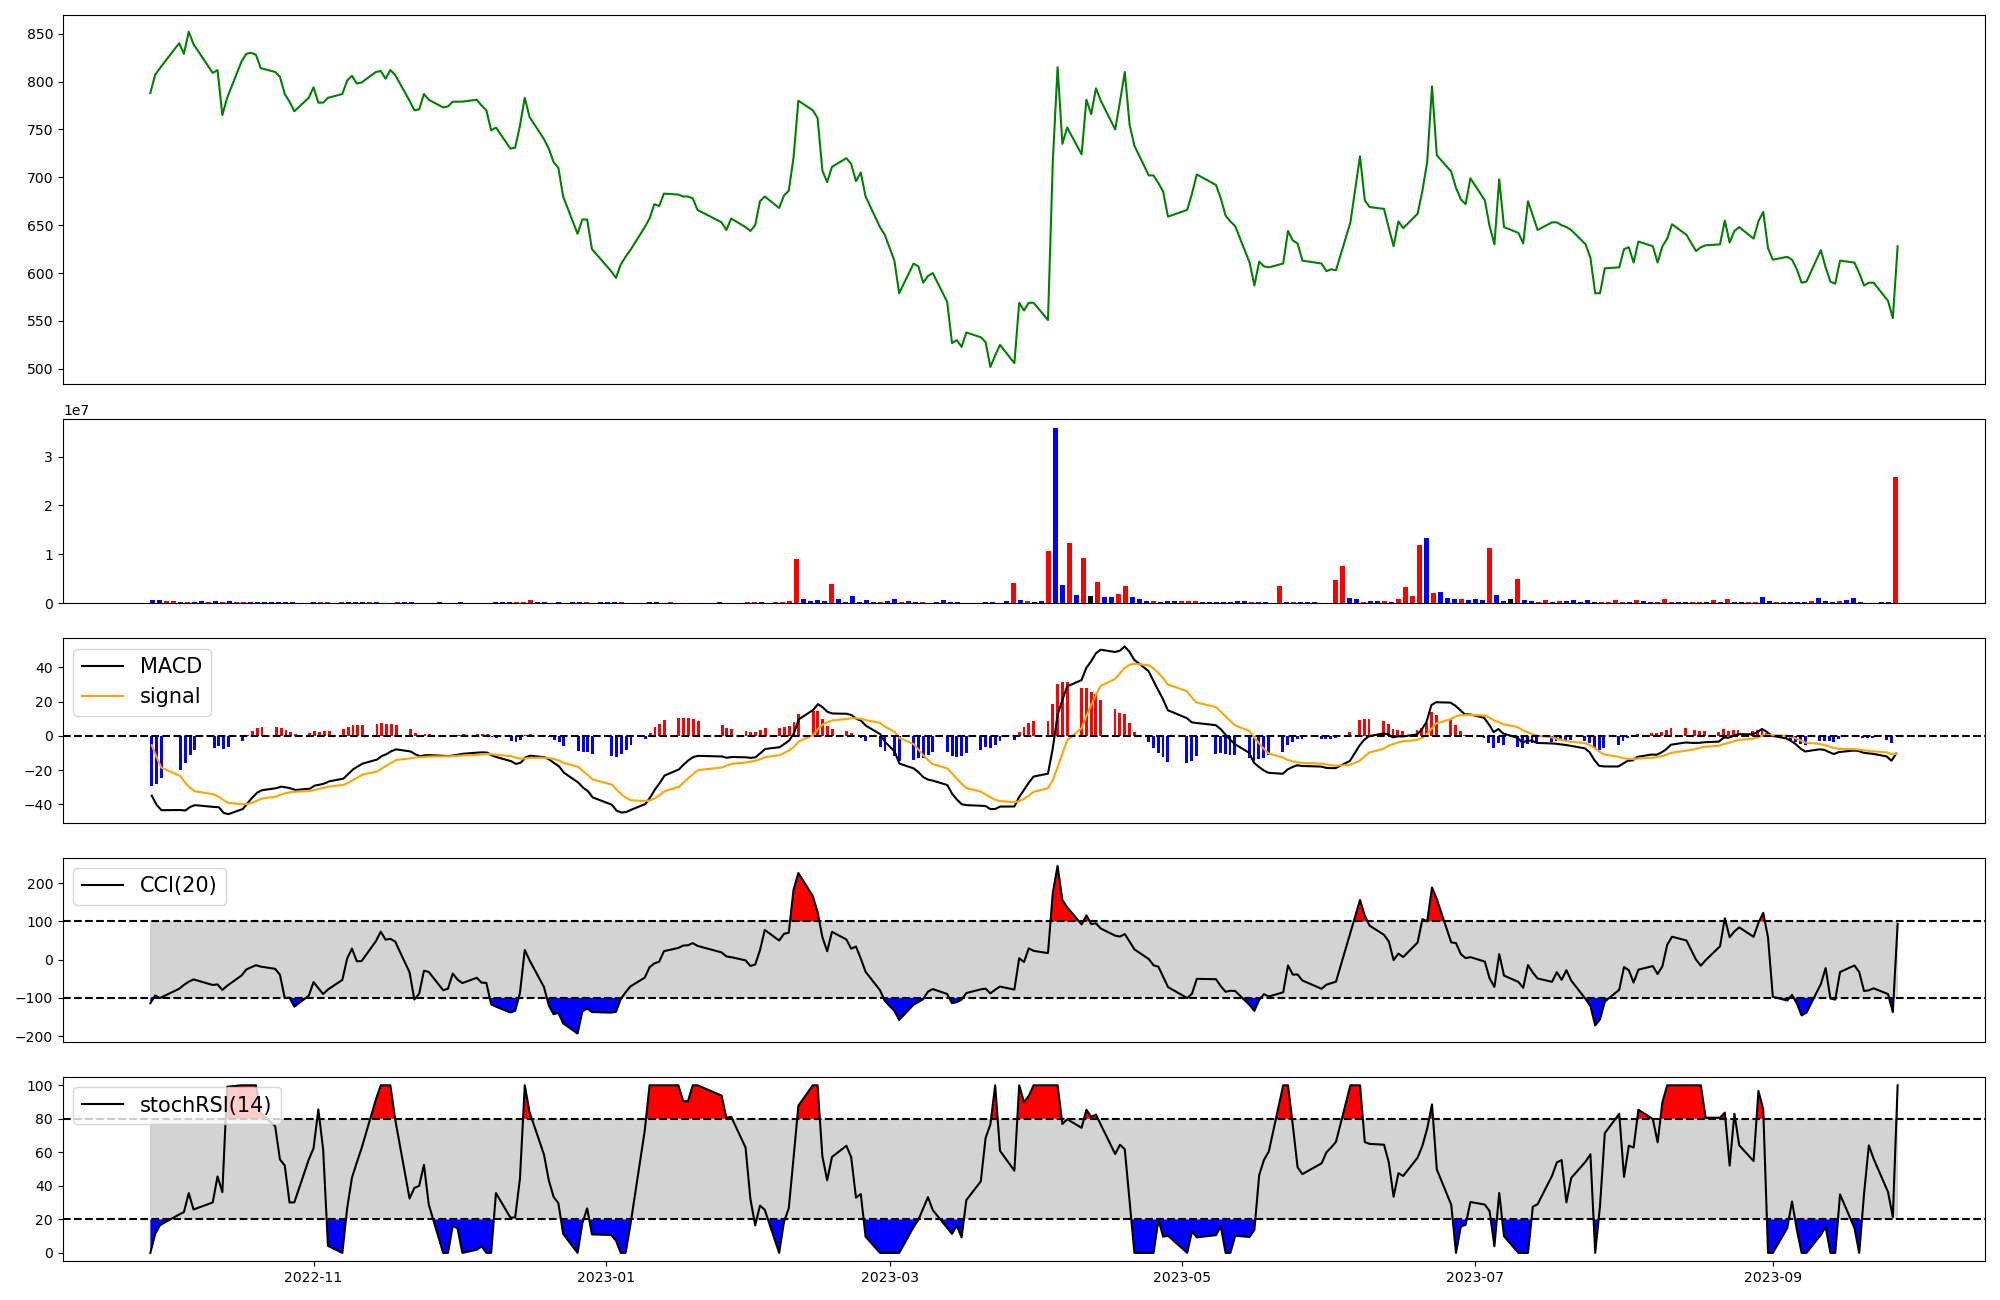Click the tallest blue volume bar
Screen dimensions: 2000x1300
[1055, 515]
